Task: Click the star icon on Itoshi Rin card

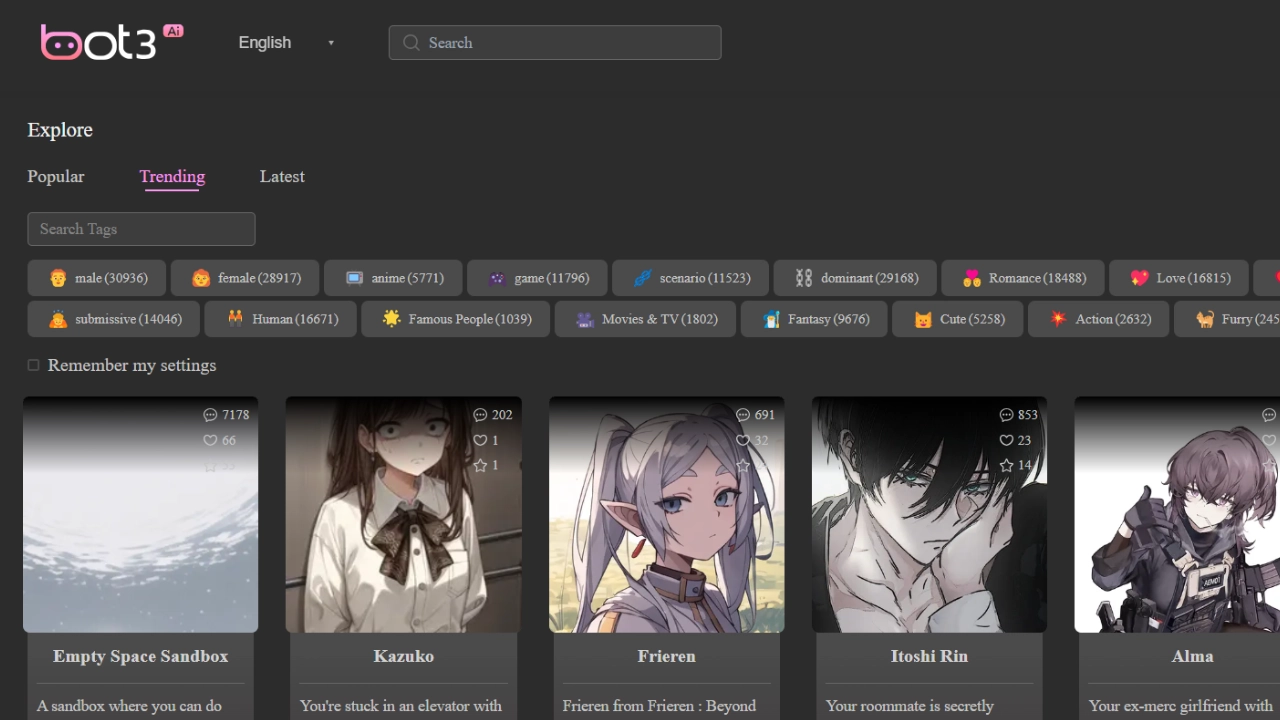Action: click(1006, 465)
